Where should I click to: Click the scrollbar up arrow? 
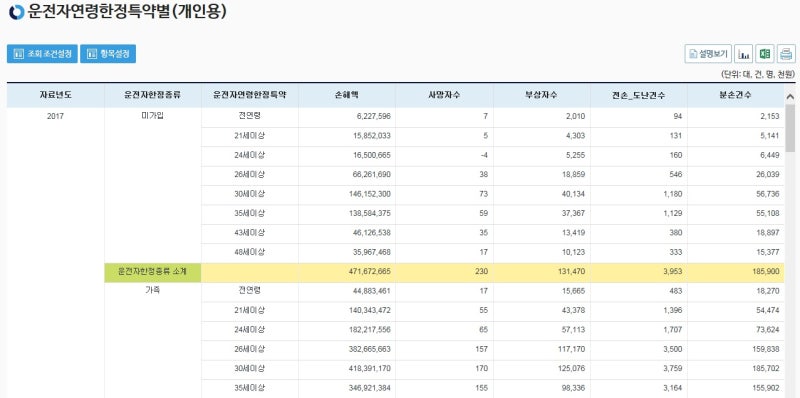[790, 96]
